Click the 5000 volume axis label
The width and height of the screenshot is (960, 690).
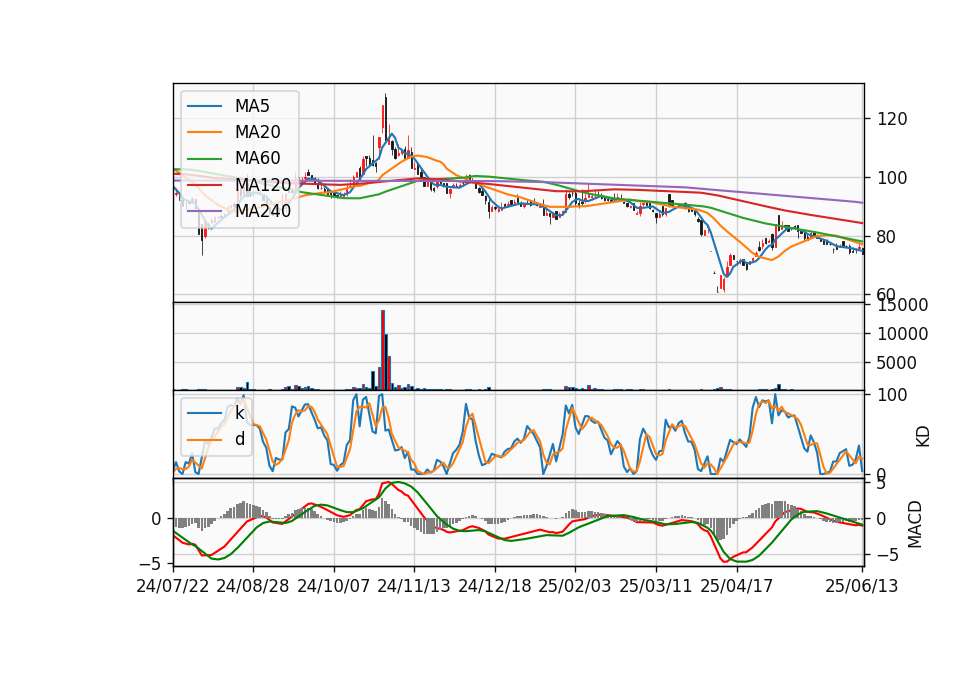tap(897, 363)
